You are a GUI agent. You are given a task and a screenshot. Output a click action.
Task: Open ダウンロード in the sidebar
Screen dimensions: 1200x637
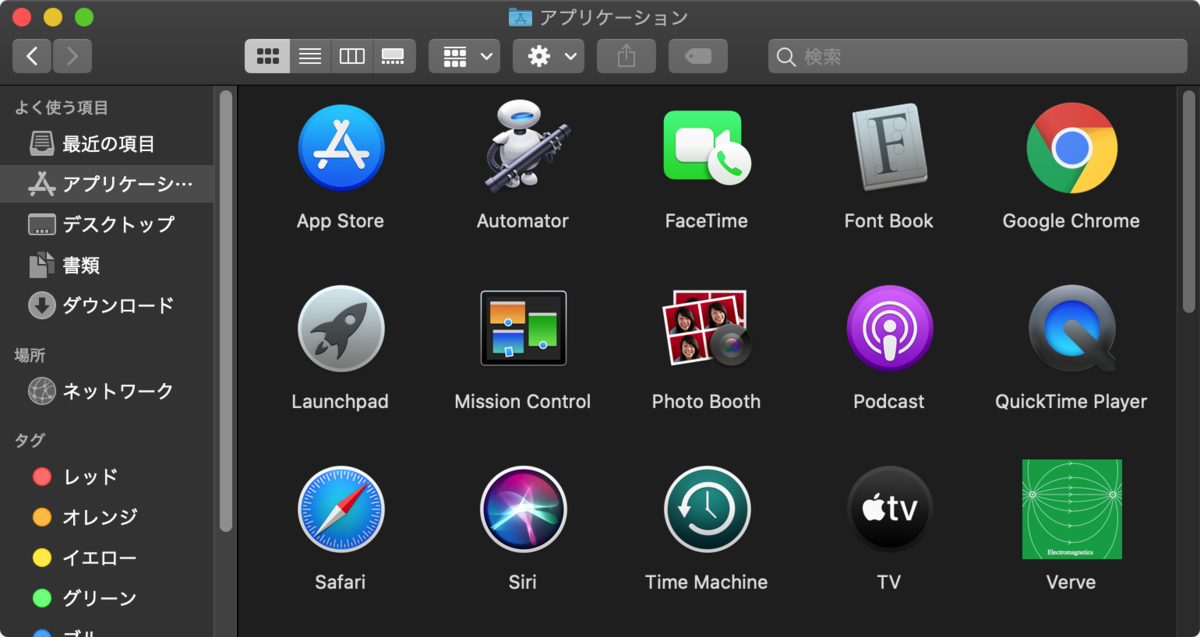(x=107, y=305)
